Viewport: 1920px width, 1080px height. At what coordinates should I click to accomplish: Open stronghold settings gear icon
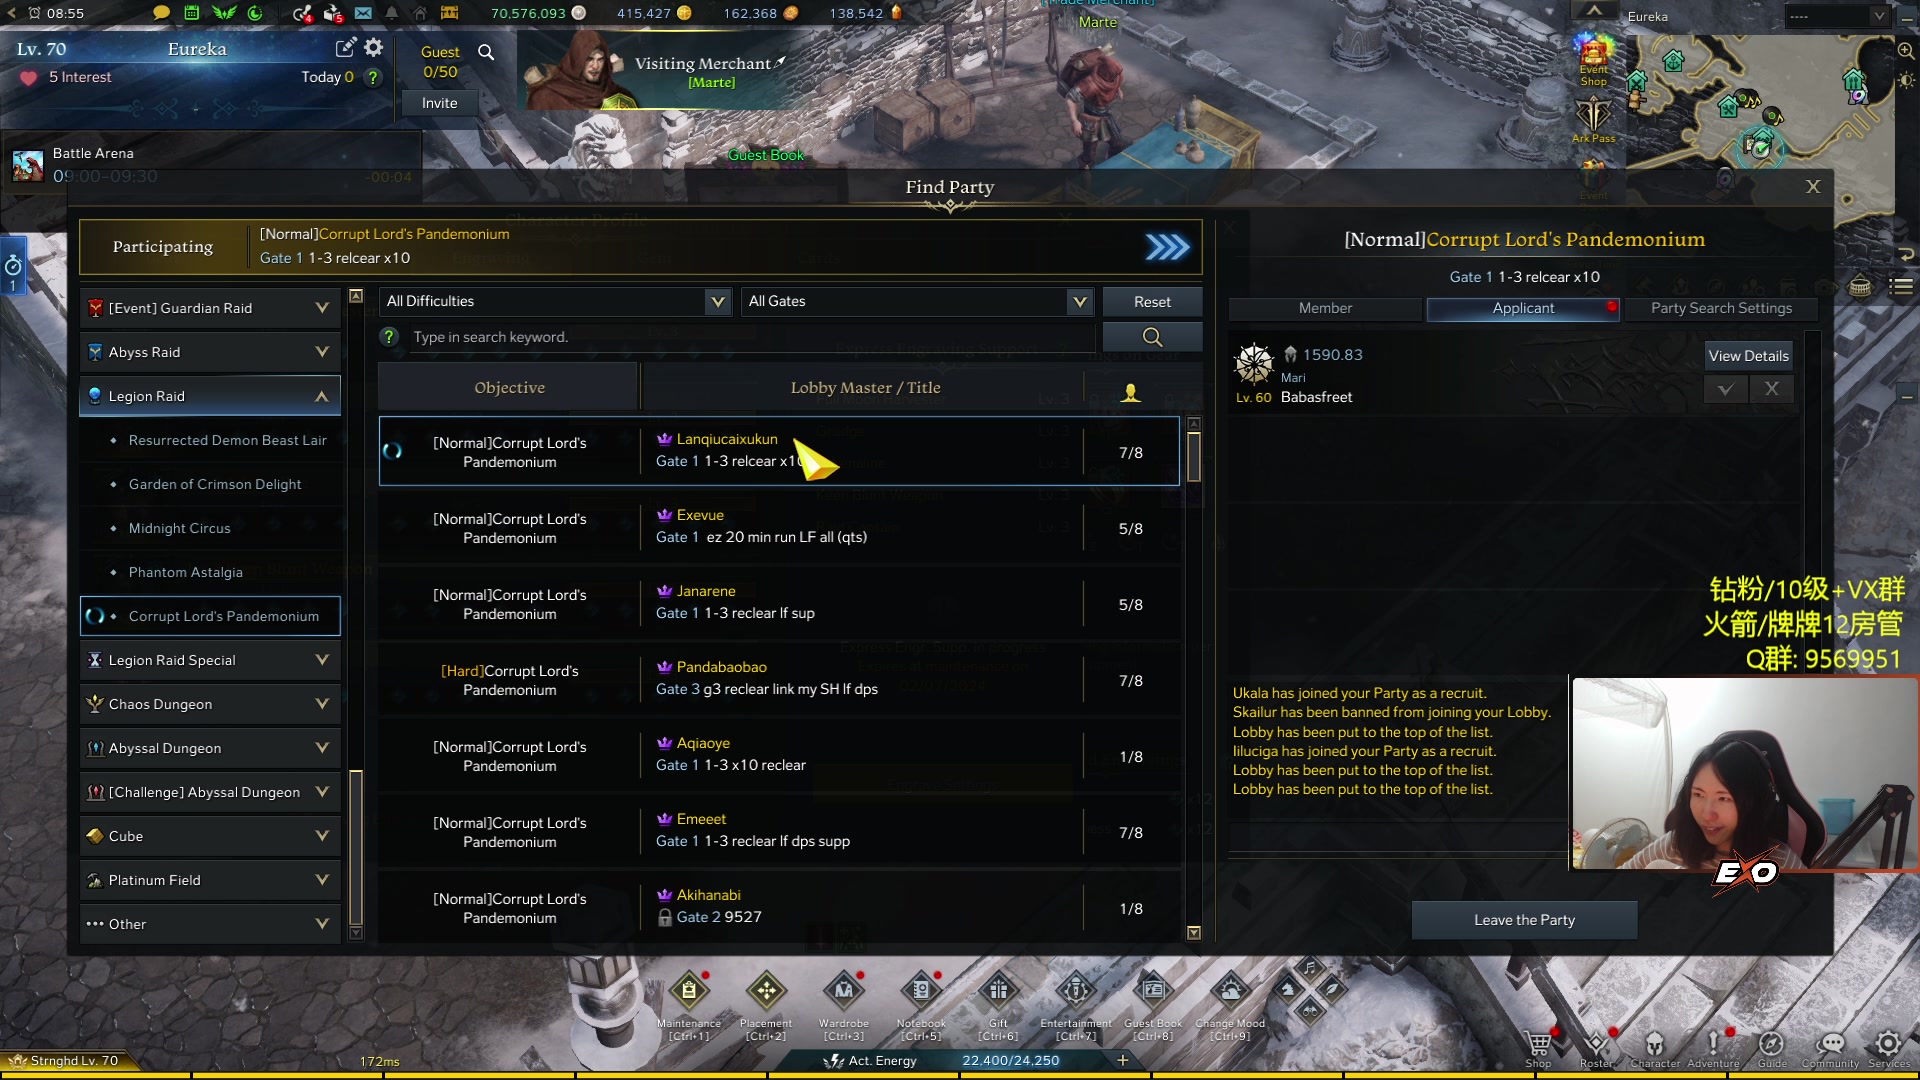point(374,48)
